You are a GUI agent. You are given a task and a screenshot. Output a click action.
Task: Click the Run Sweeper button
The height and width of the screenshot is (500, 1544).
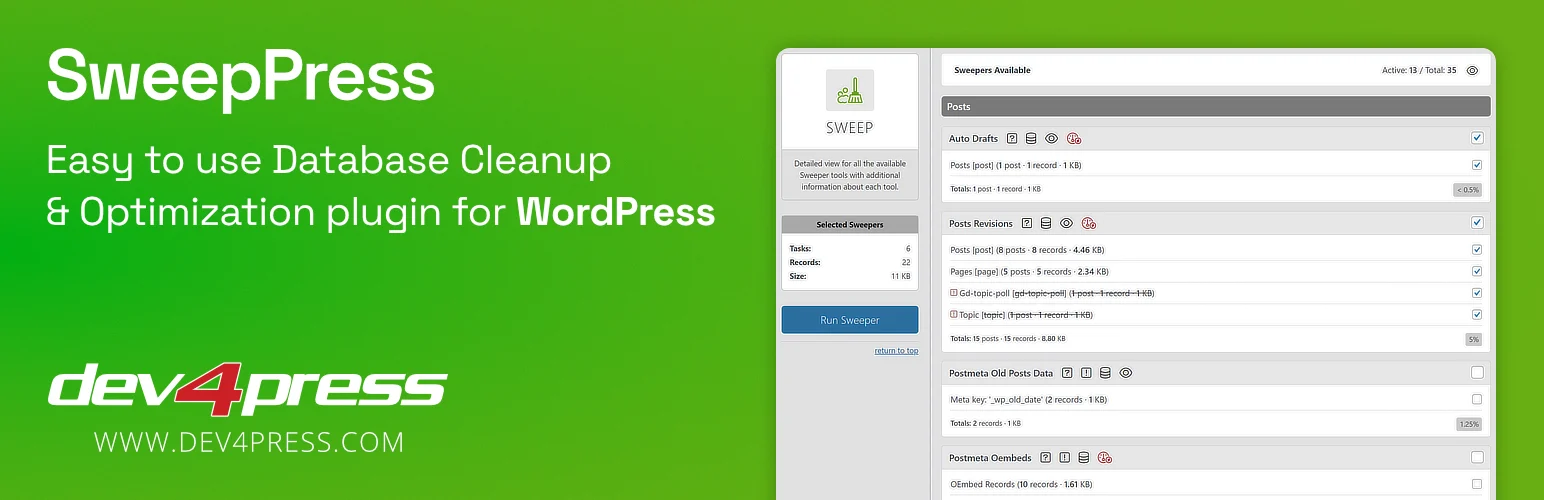(x=849, y=320)
